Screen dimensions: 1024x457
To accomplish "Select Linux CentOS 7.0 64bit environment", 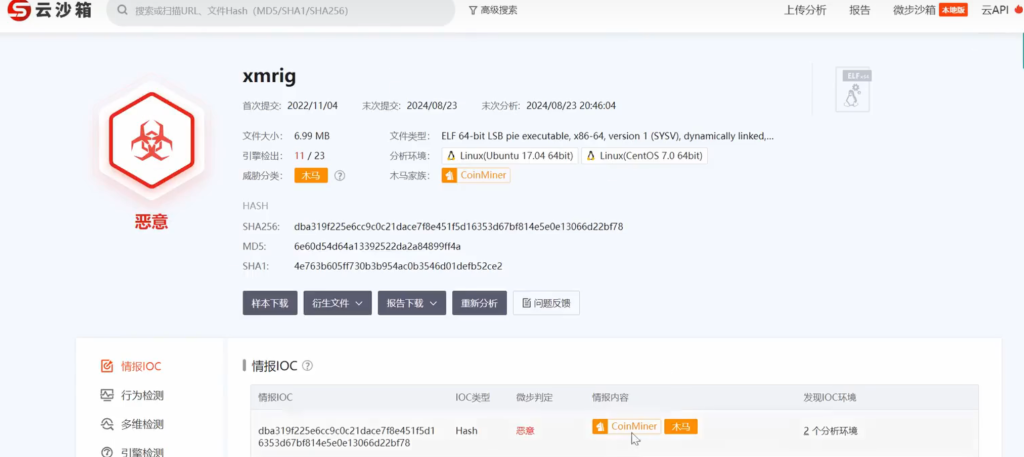I will click(645, 156).
